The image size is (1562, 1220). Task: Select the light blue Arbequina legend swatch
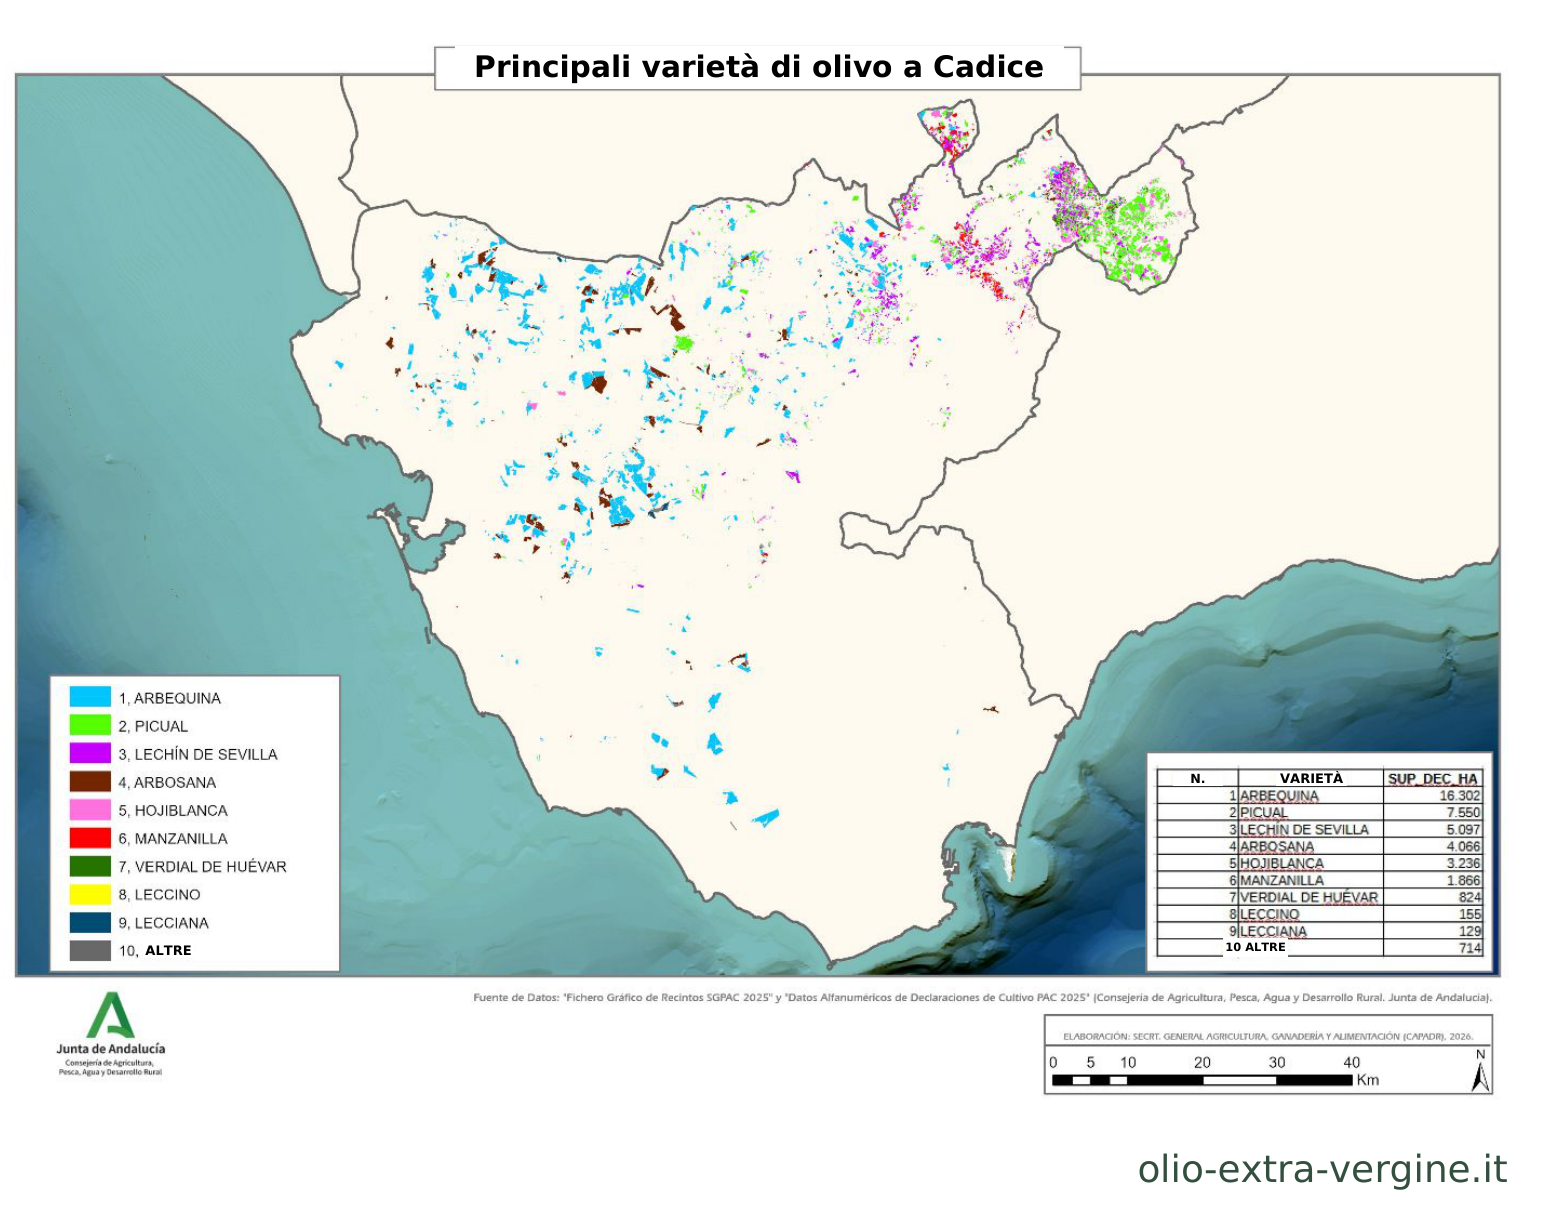pos(90,697)
